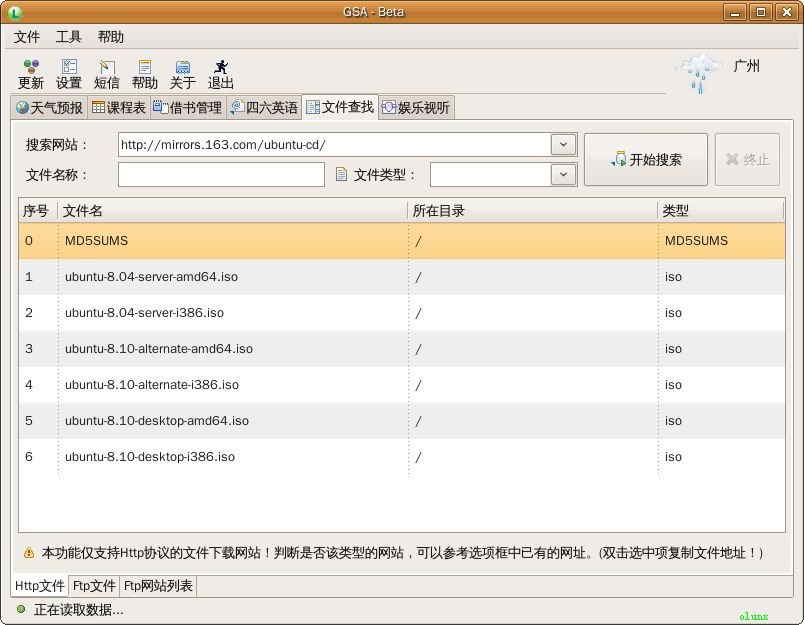Image resolution: width=804 pixels, height=625 pixels.
Task: Select the 文件查找 tab
Action: (340, 107)
